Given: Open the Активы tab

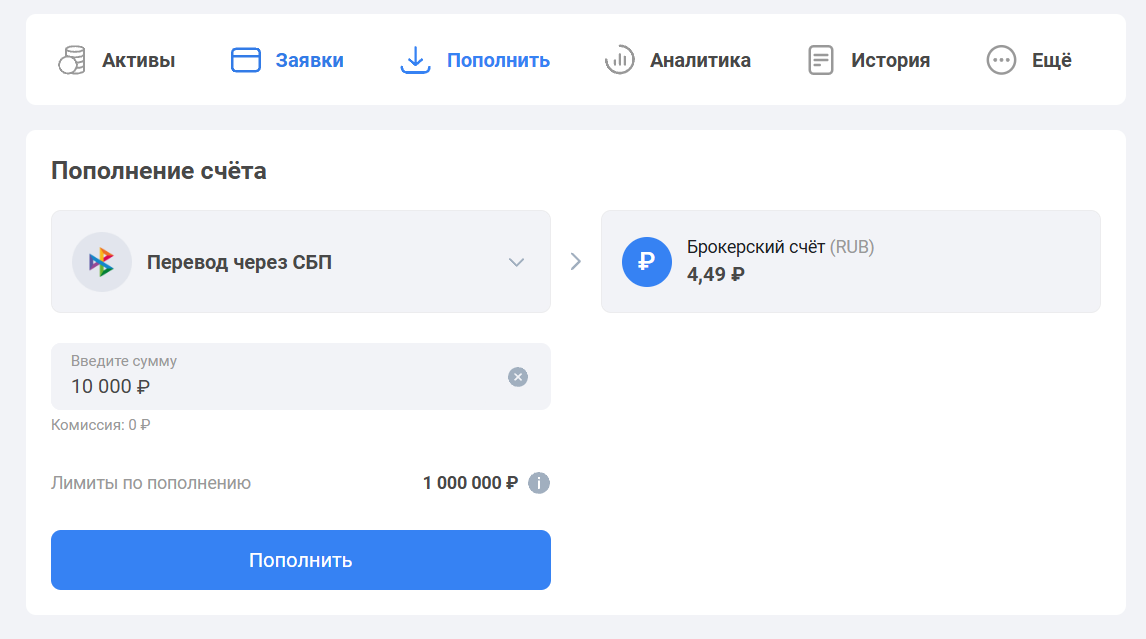Looking at the screenshot, I should [116, 60].
